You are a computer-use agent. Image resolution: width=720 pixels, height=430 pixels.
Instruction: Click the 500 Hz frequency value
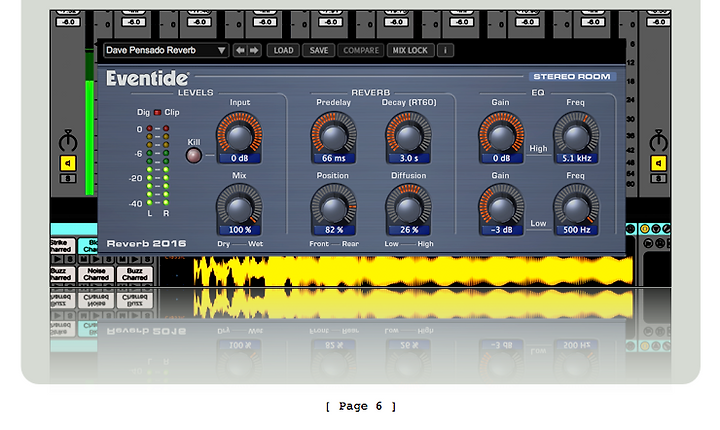(x=576, y=230)
